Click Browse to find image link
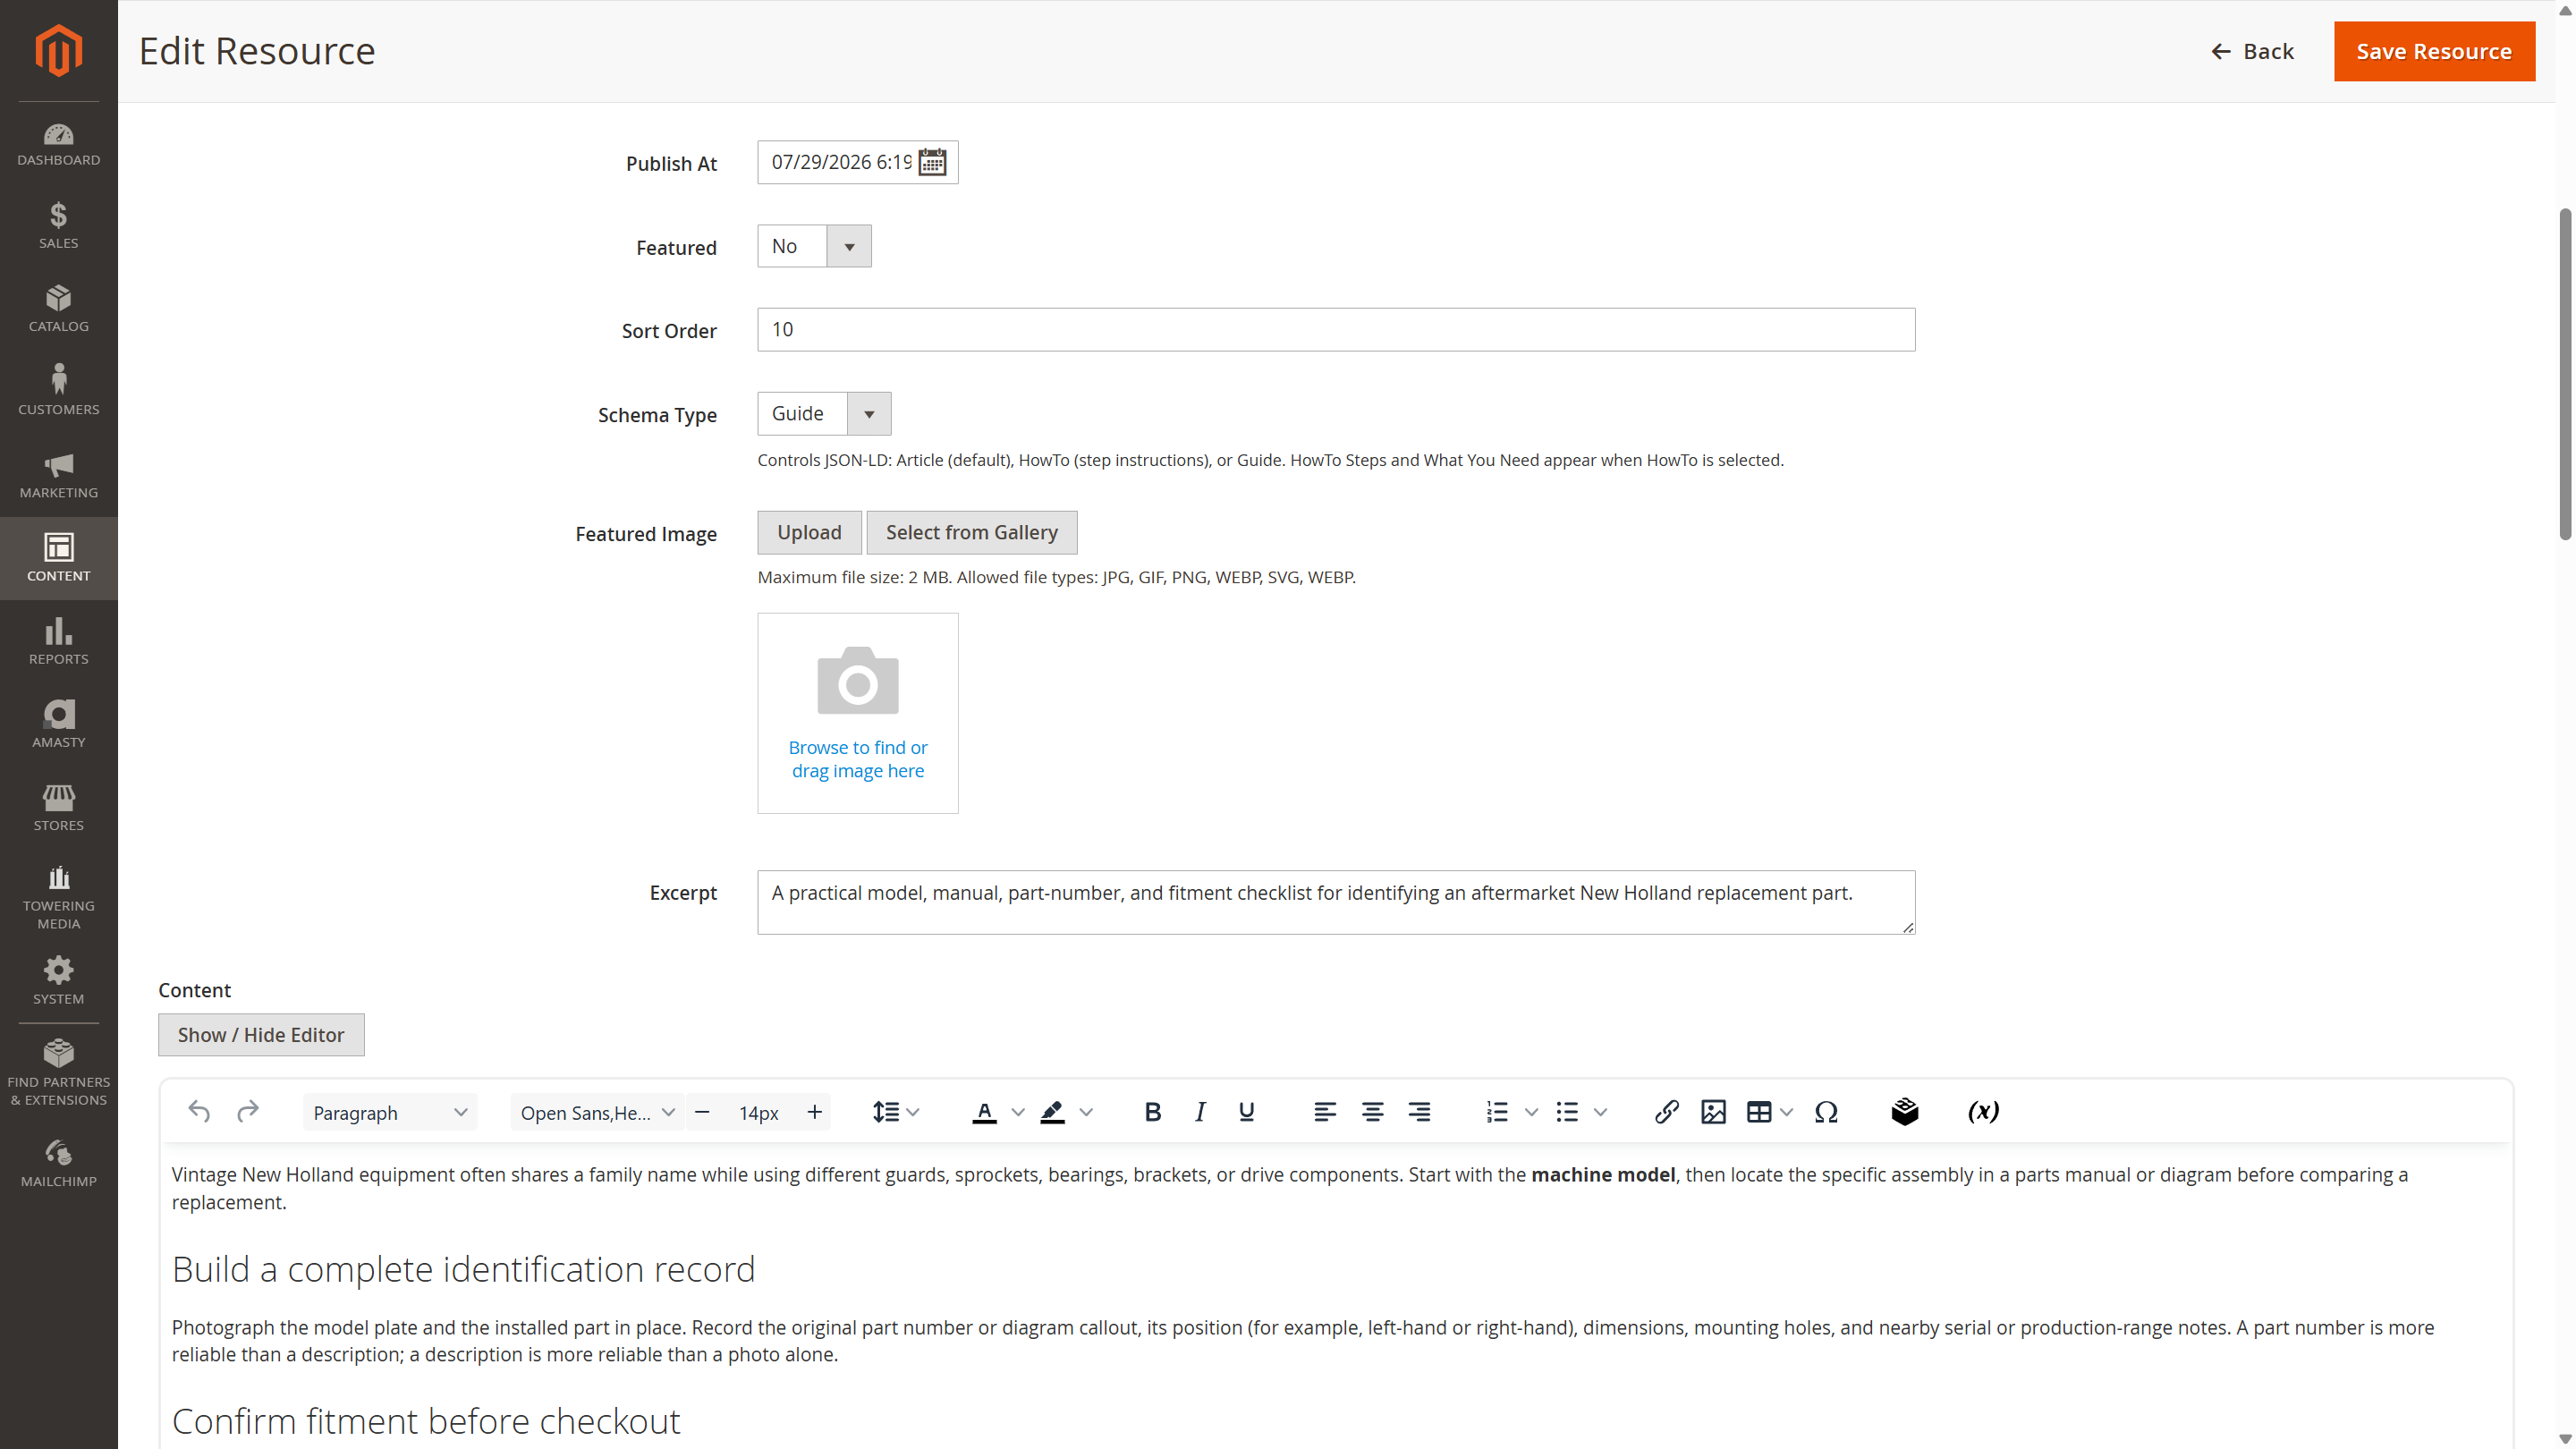The height and width of the screenshot is (1449, 2576). 858,758
